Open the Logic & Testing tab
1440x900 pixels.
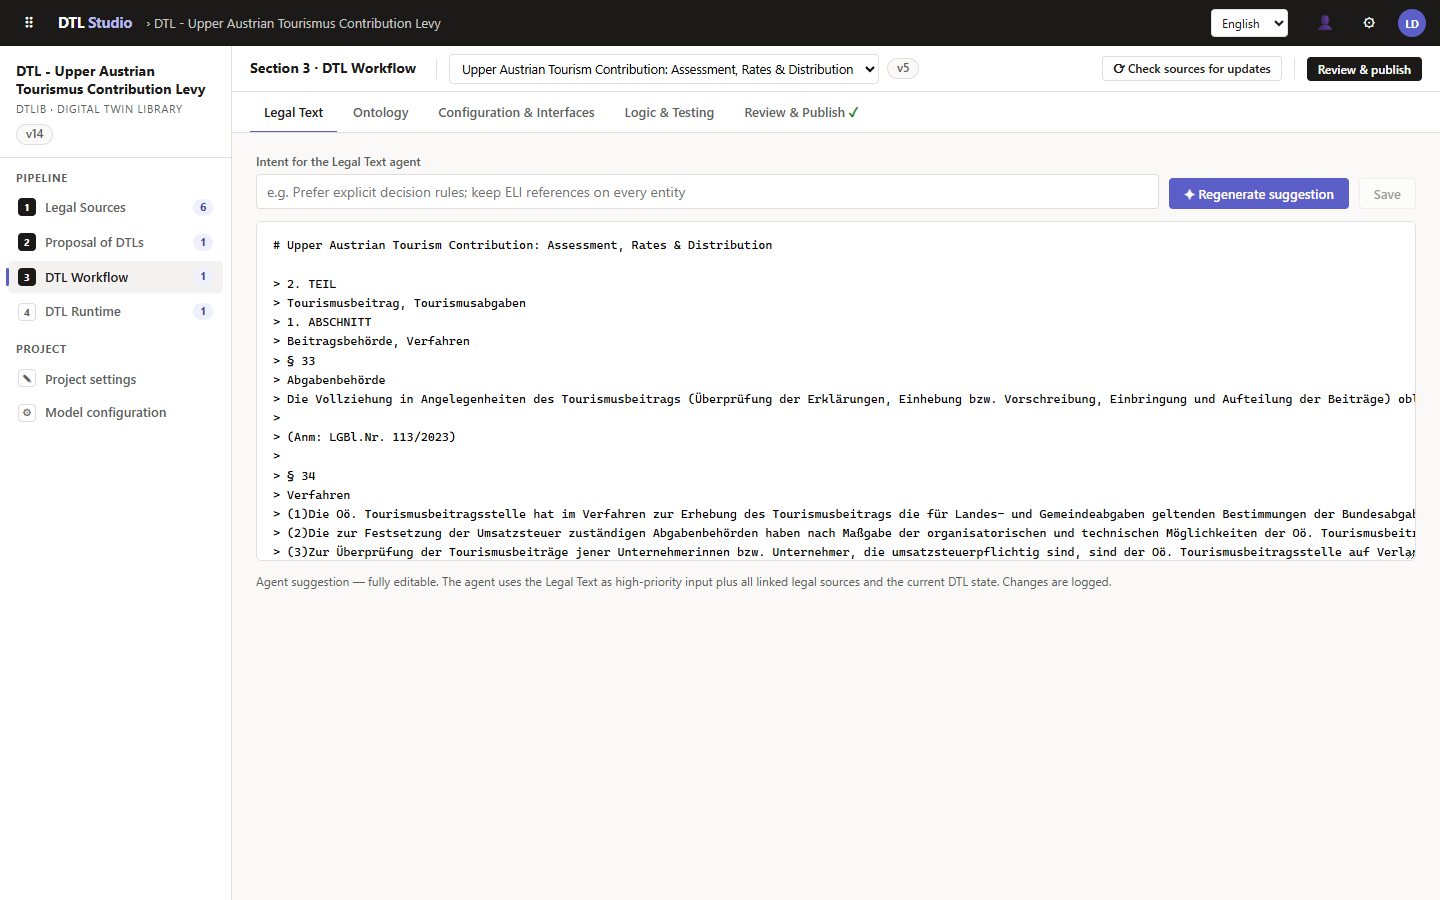pos(669,112)
